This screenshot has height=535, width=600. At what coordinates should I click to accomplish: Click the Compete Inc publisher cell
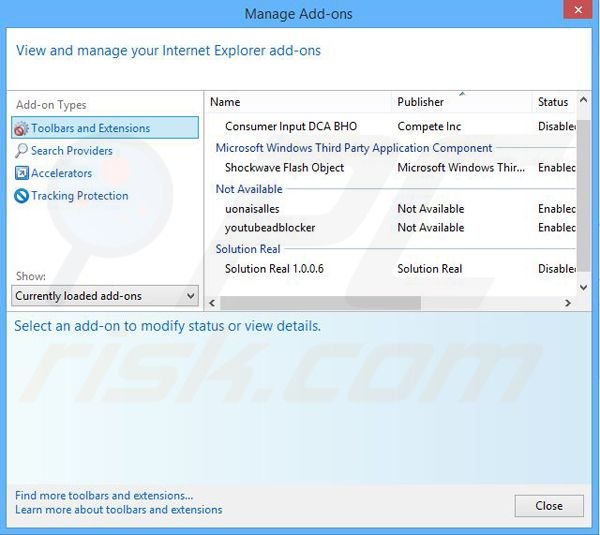[429, 126]
